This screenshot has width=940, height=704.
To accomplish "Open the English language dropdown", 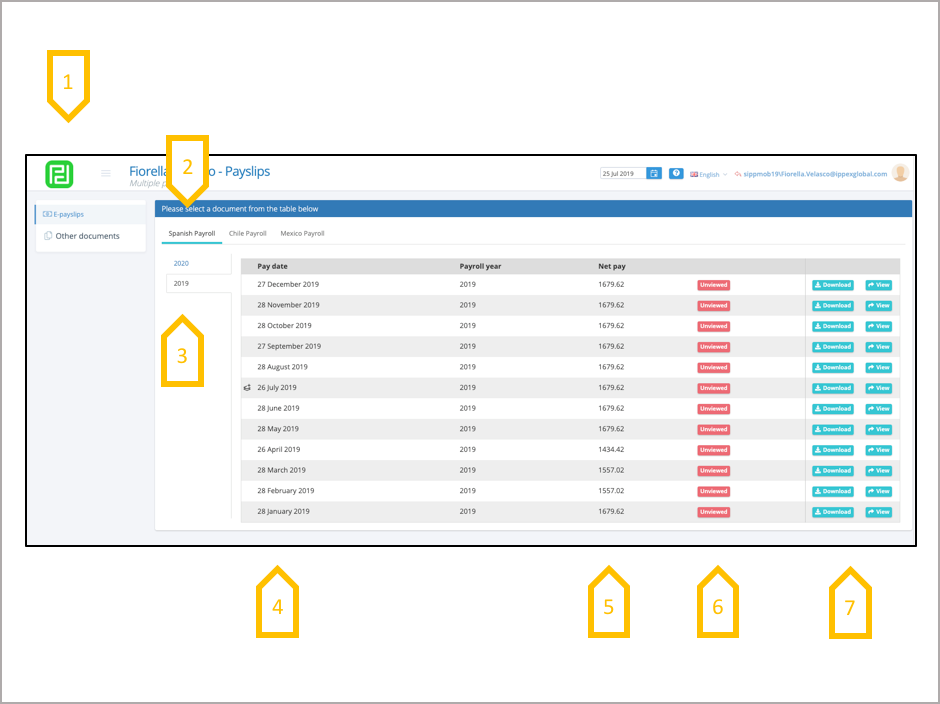I will coord(709,174).
